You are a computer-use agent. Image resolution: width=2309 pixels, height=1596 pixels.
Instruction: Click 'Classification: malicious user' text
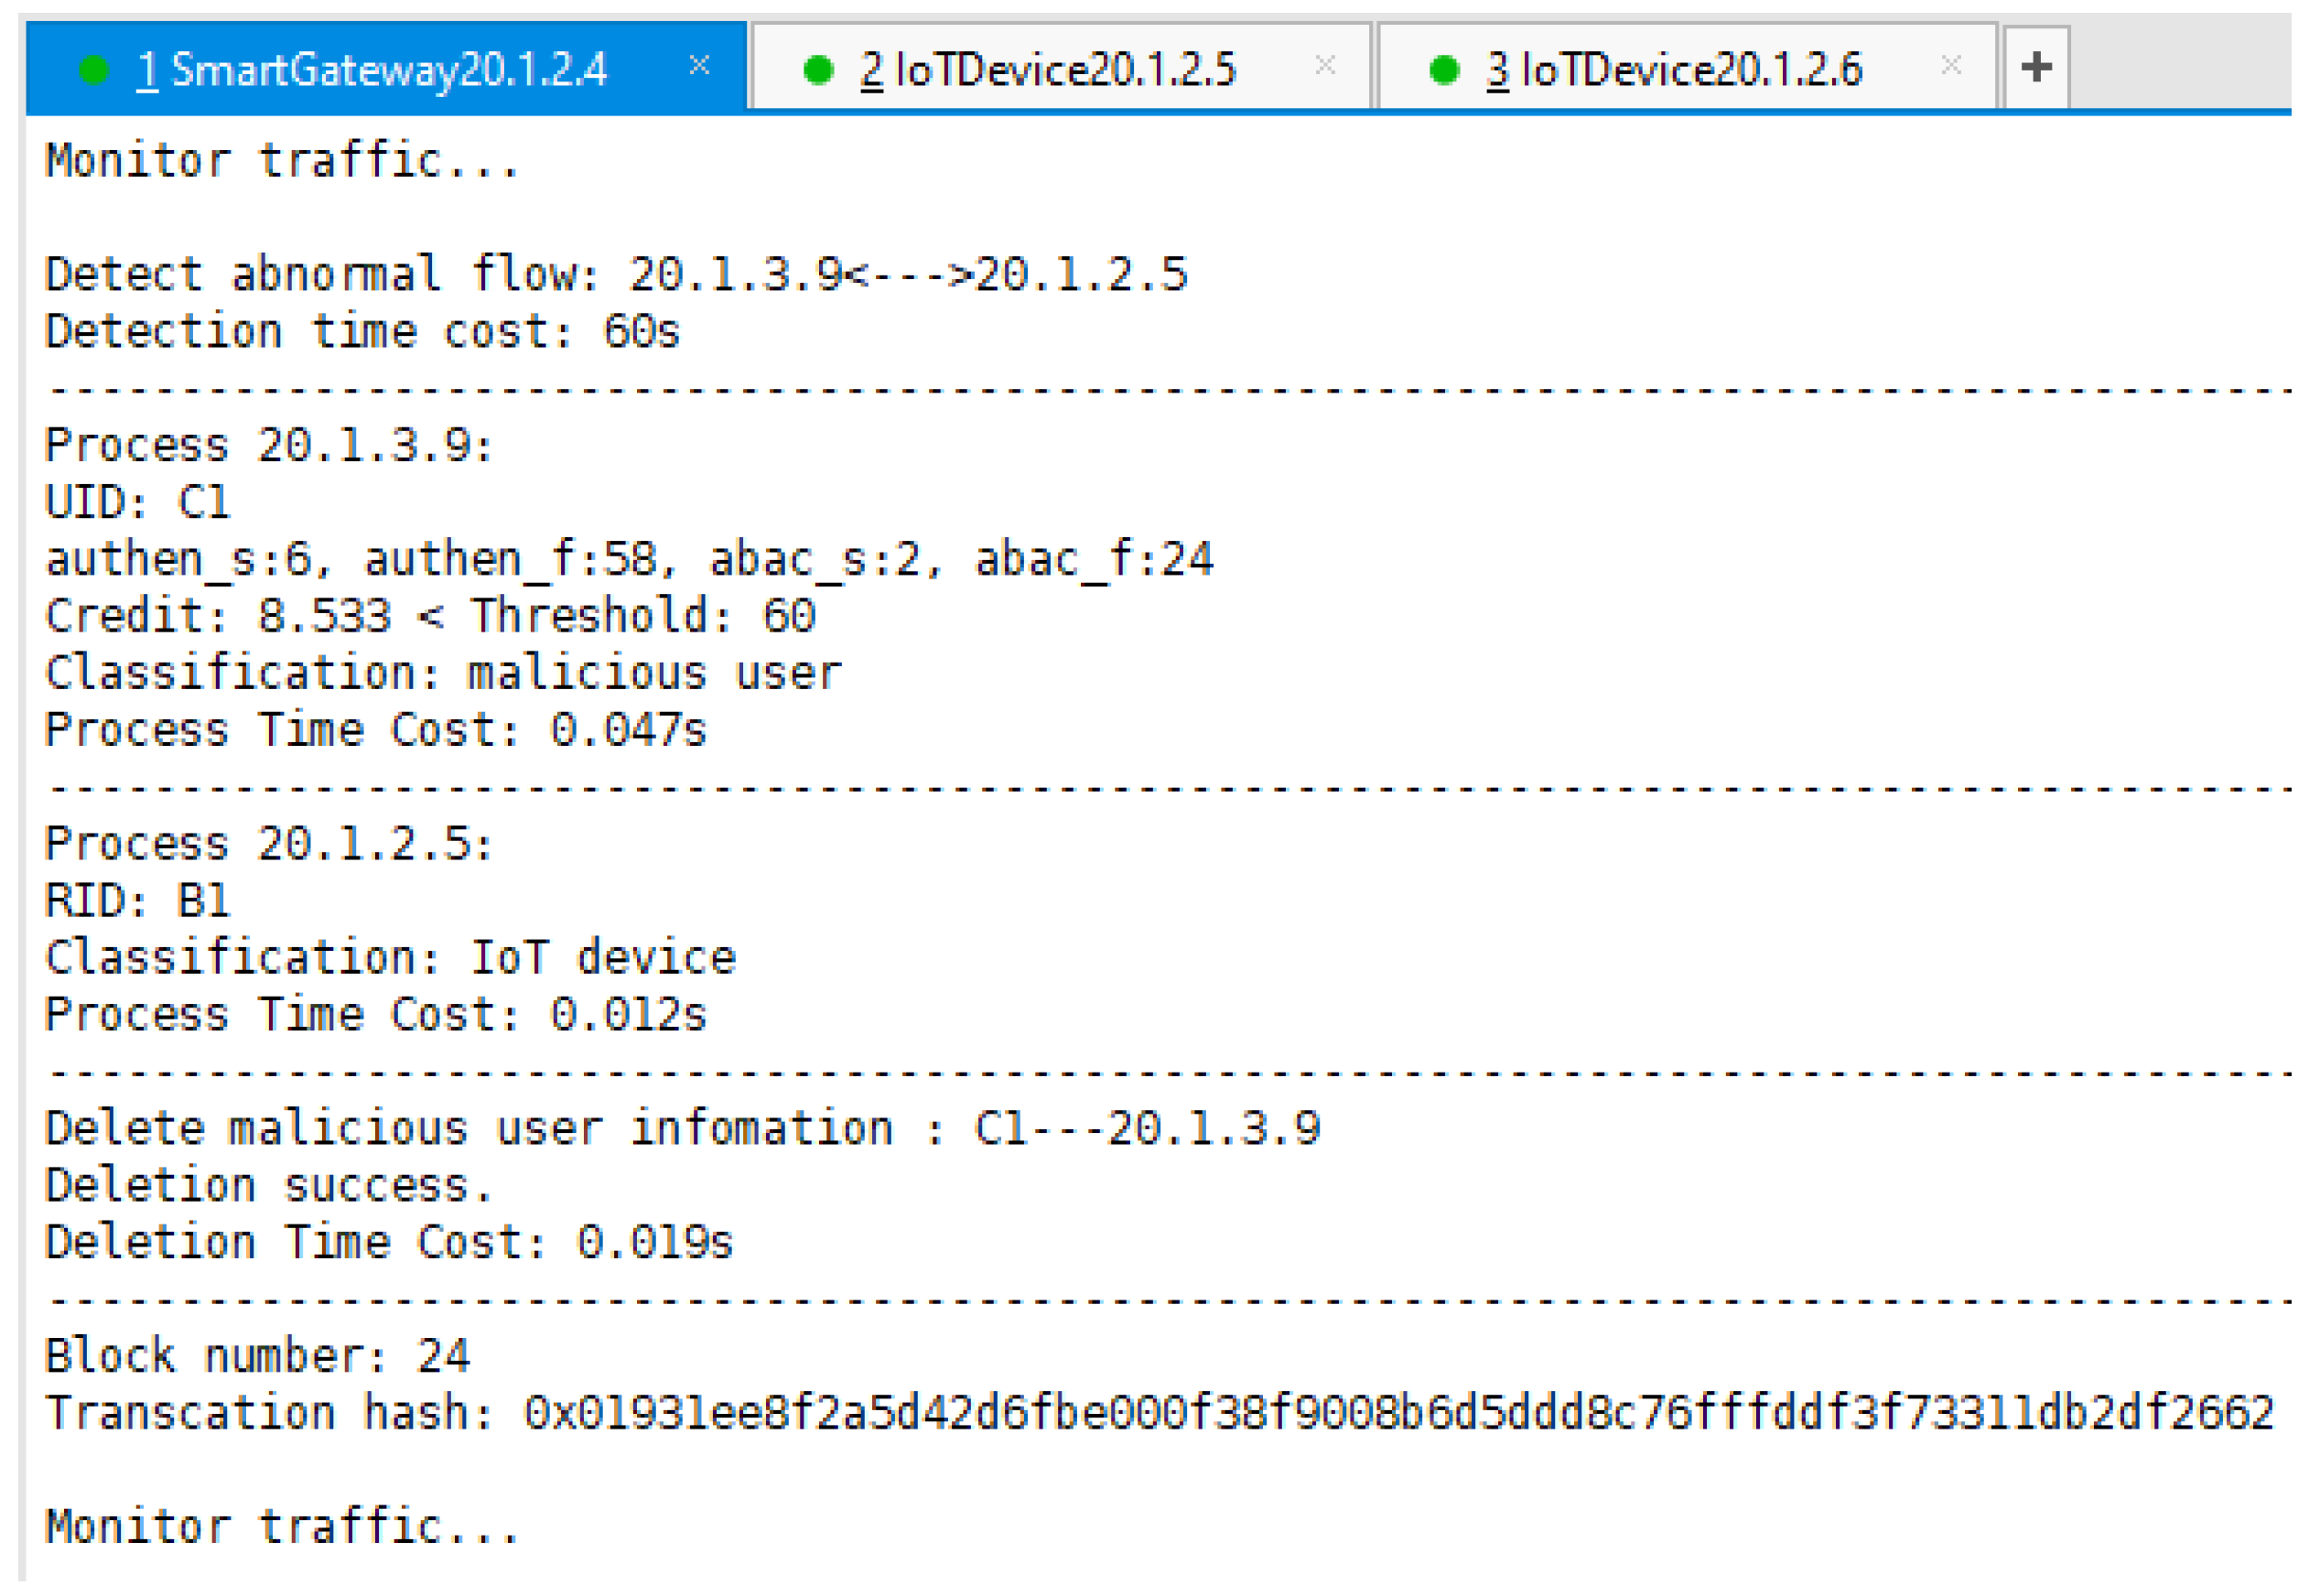click(443, 672)
